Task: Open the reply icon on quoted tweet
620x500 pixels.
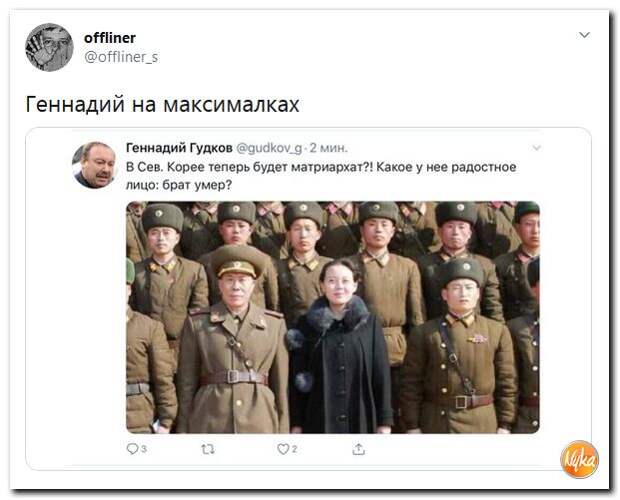Action: (132, 449)
